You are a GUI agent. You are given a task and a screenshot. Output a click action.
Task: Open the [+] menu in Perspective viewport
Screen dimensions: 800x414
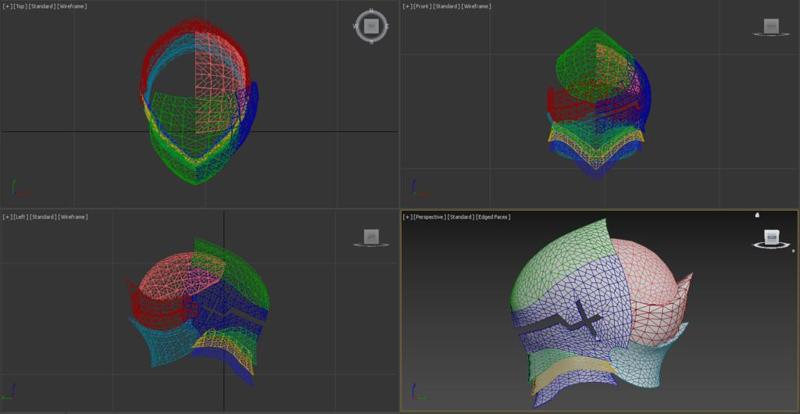point(407,217)
